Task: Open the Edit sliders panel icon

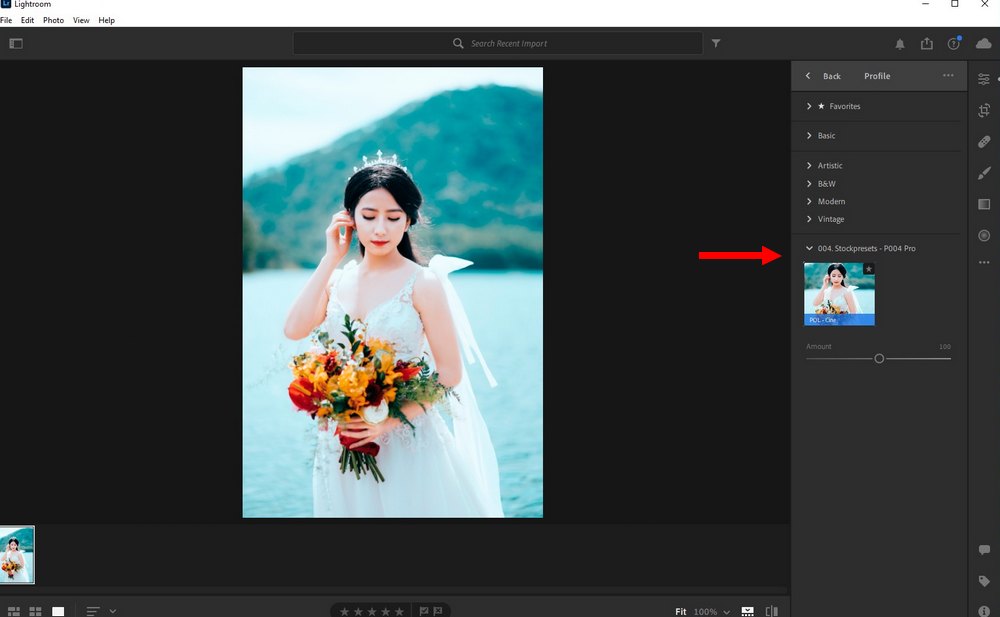Action: tap(984, 79)
